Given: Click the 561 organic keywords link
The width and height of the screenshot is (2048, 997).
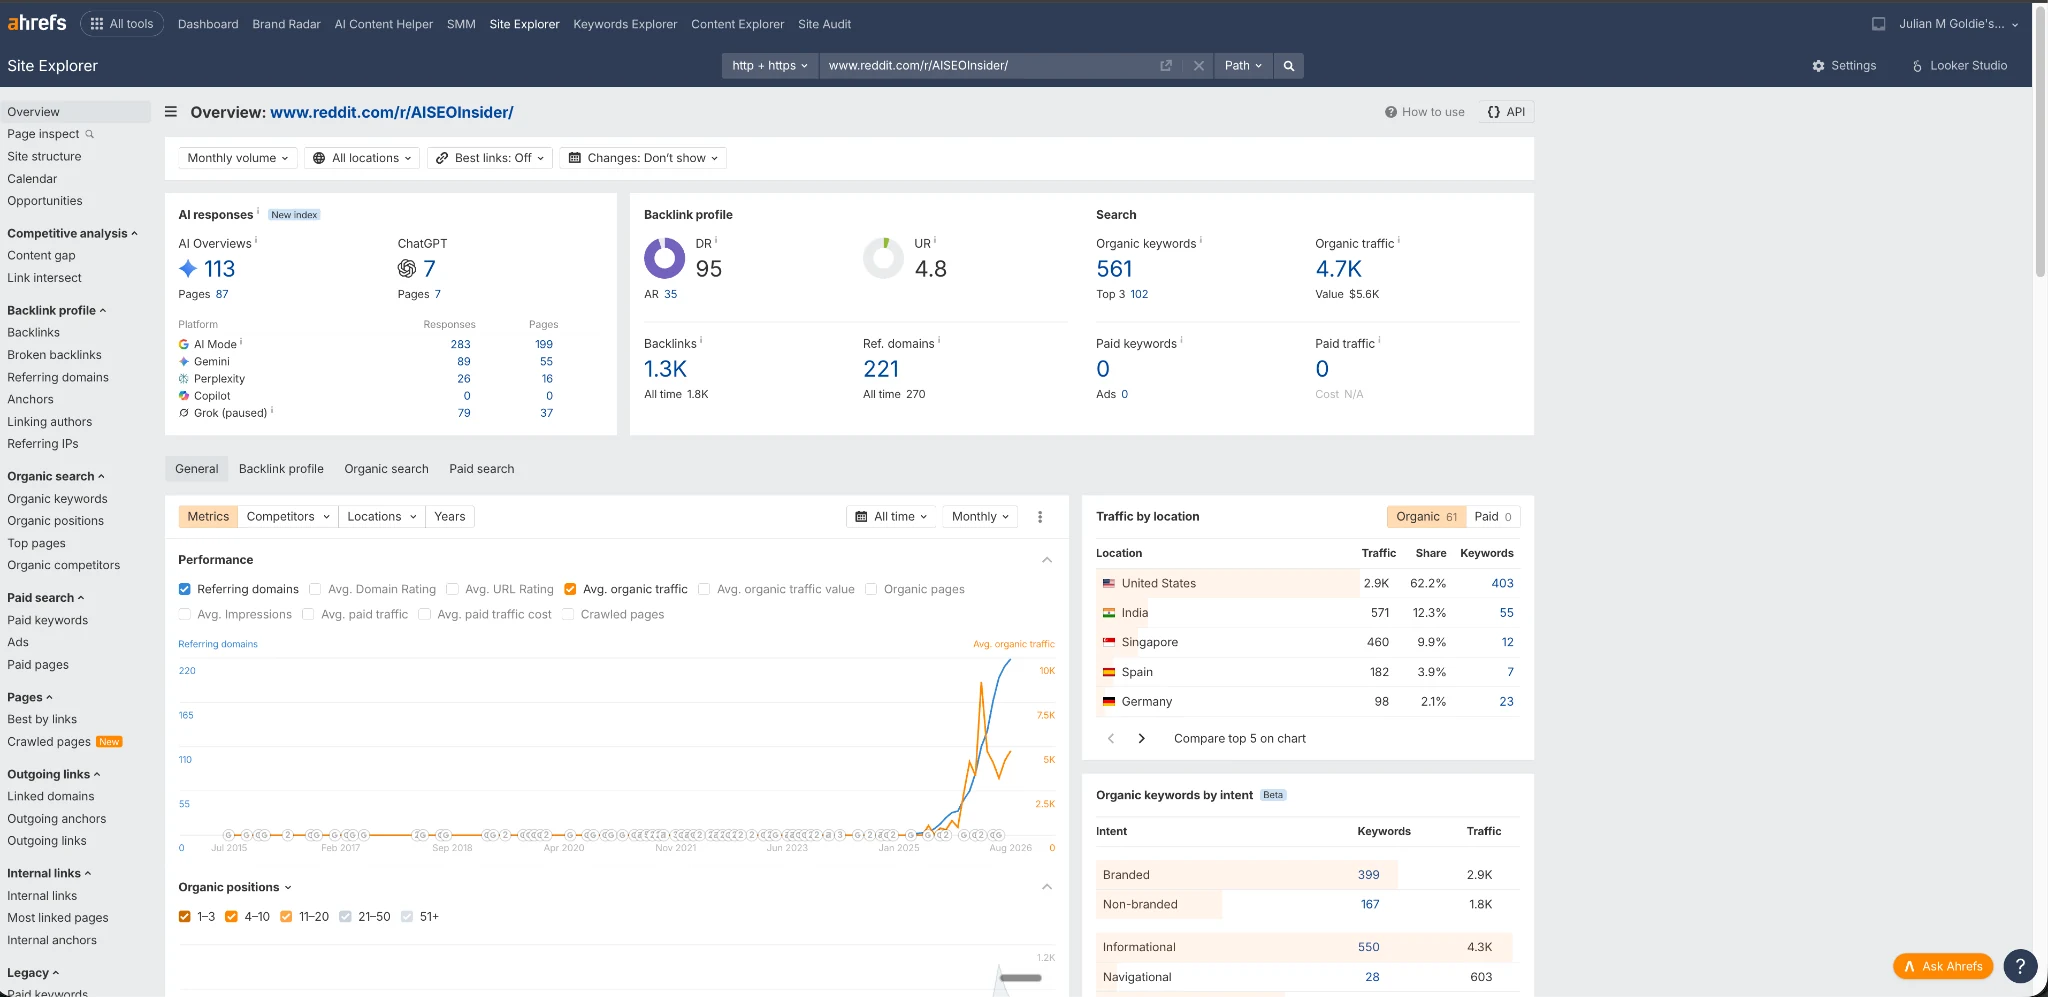Looking at the screenshot, I should [1114, 269].
